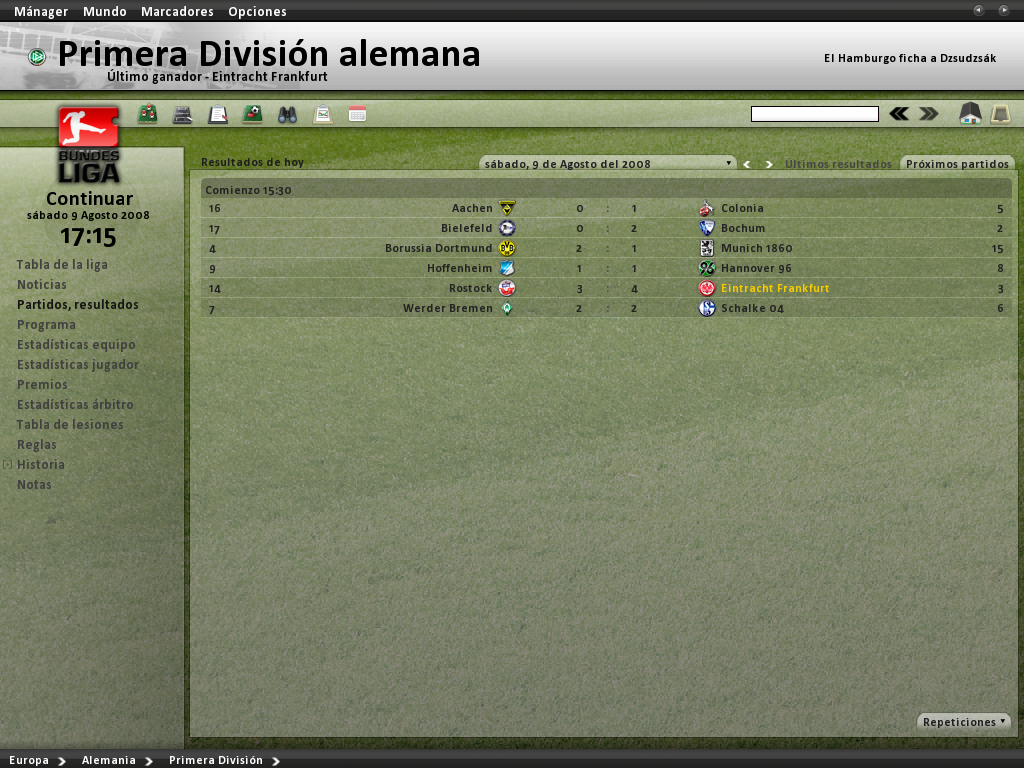Select Tabla de la liga in sidebar

(62, 264)
